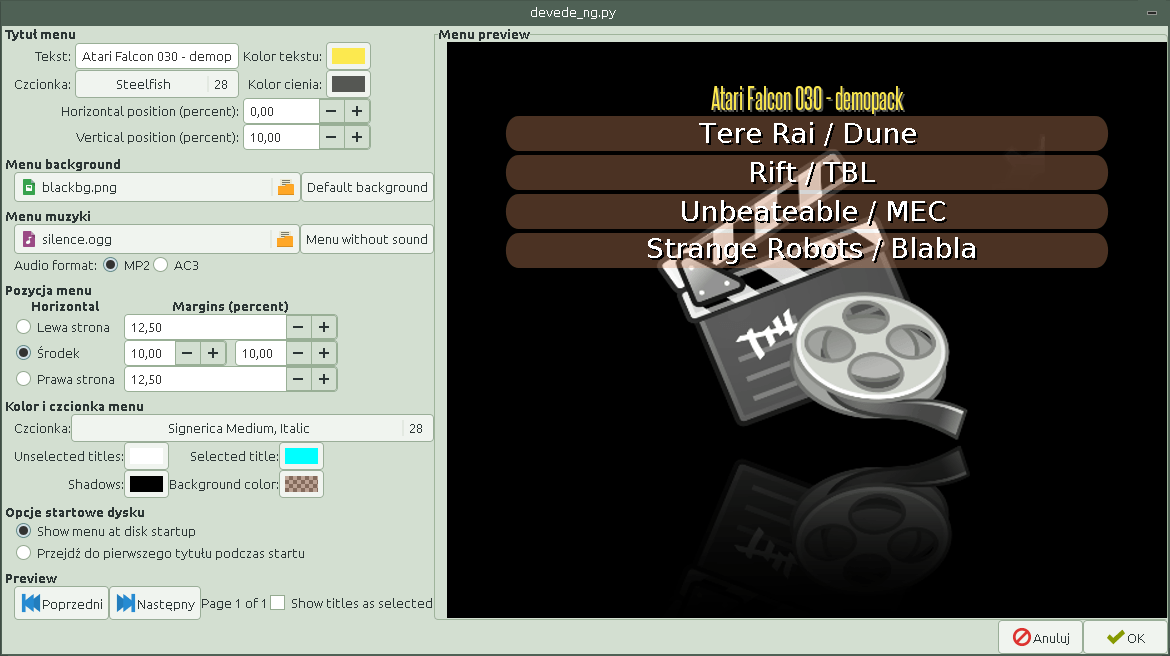1170x656 pixels.
Task: Pick gray Kolor cienia swatch
Action: [x=348, y=84]
